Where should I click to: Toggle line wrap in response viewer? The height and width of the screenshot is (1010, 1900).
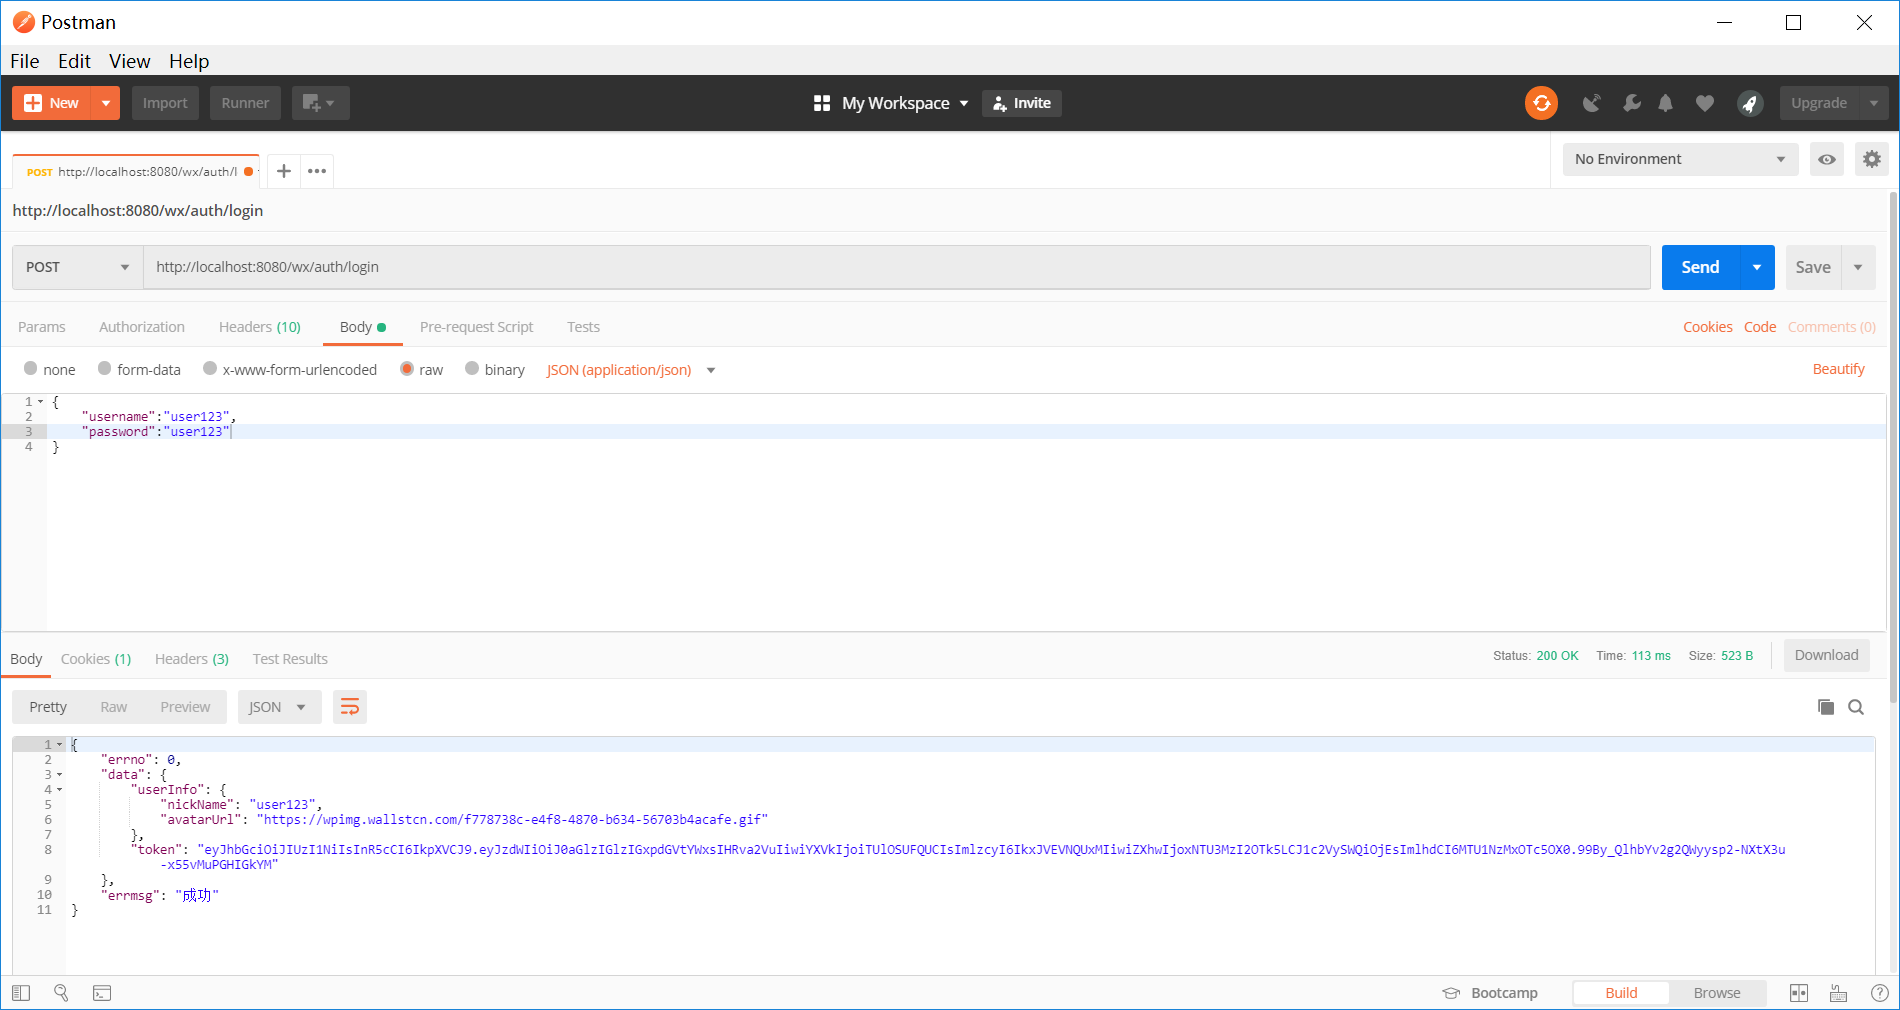tap(350, 707)
